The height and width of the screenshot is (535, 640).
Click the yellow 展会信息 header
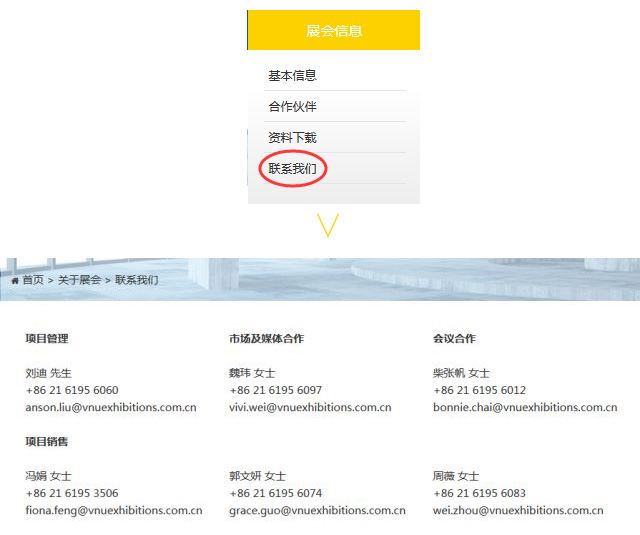[333, 31]
